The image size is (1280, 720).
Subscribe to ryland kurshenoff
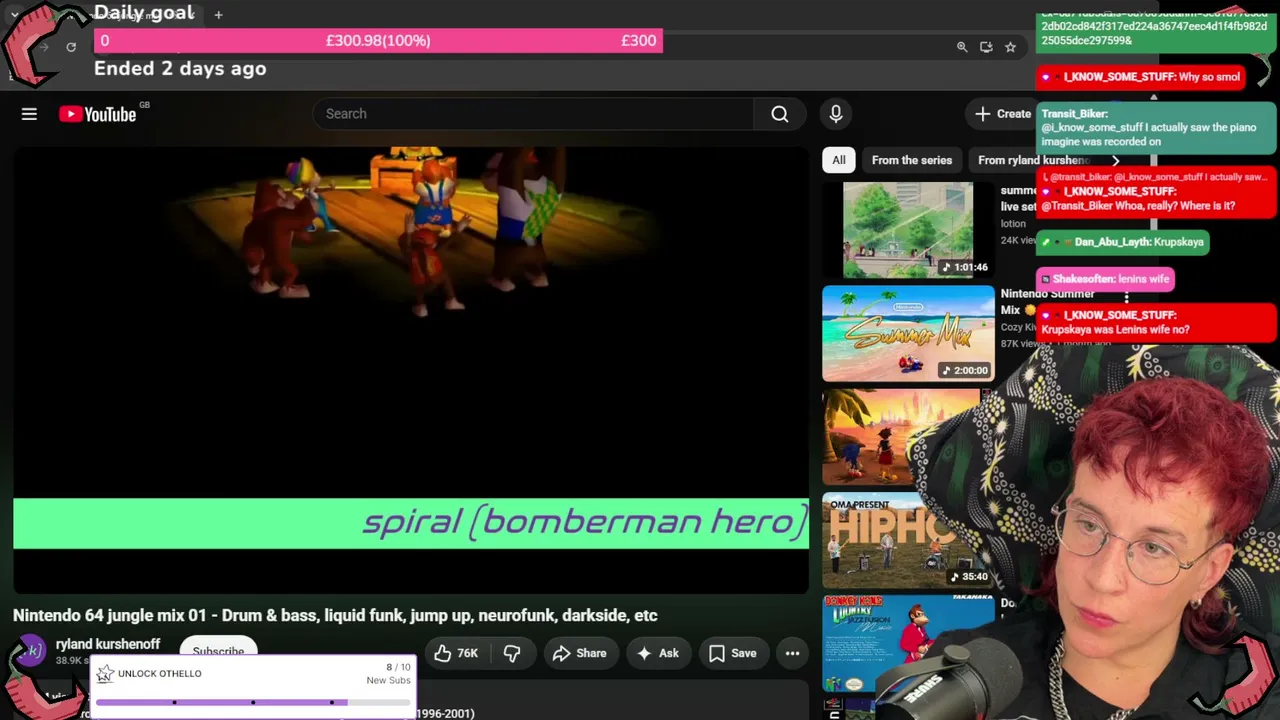[x=218, y=651]
